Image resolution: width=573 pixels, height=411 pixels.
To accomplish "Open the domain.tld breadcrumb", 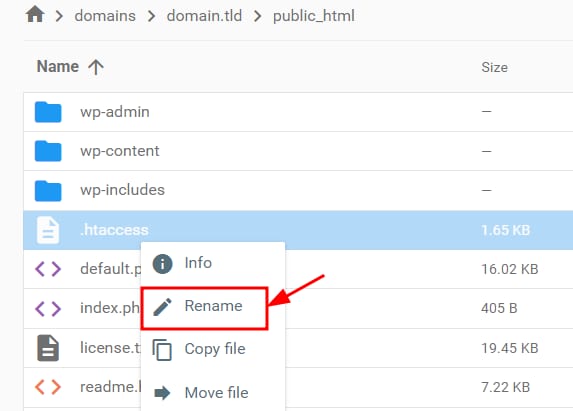I will (204, 16).
